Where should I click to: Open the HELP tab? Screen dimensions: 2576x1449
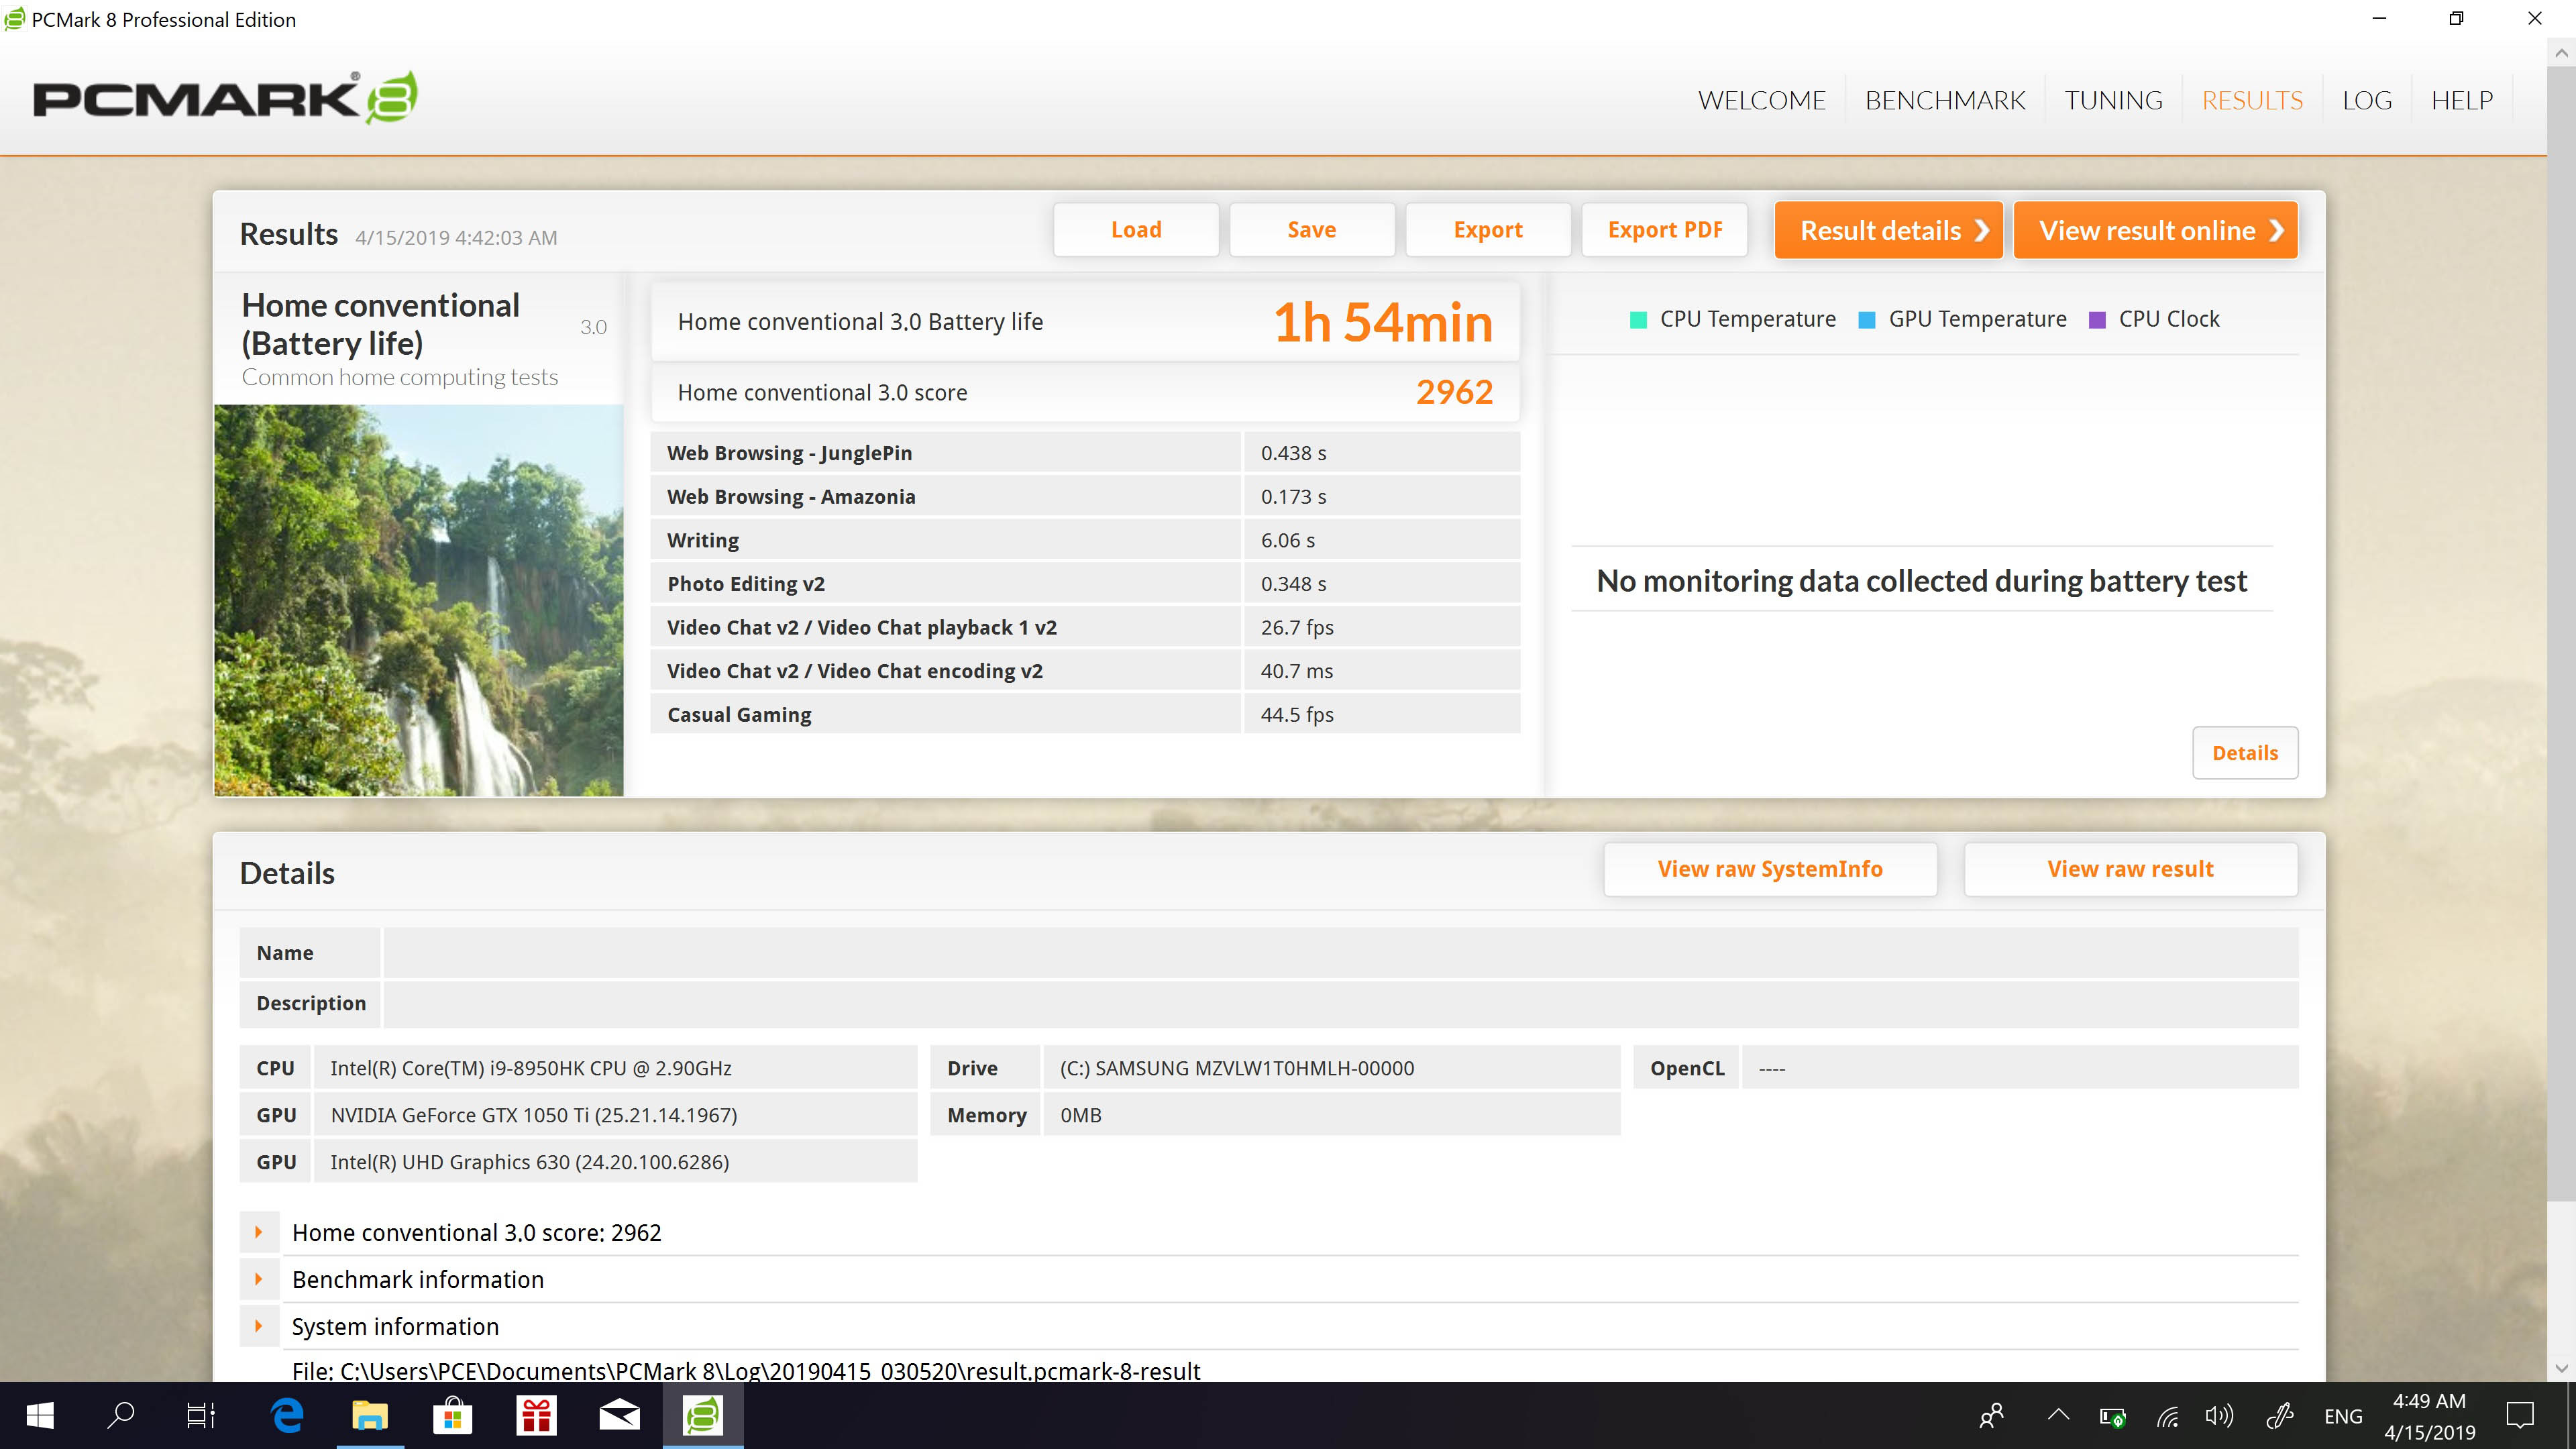(2462, 100)
